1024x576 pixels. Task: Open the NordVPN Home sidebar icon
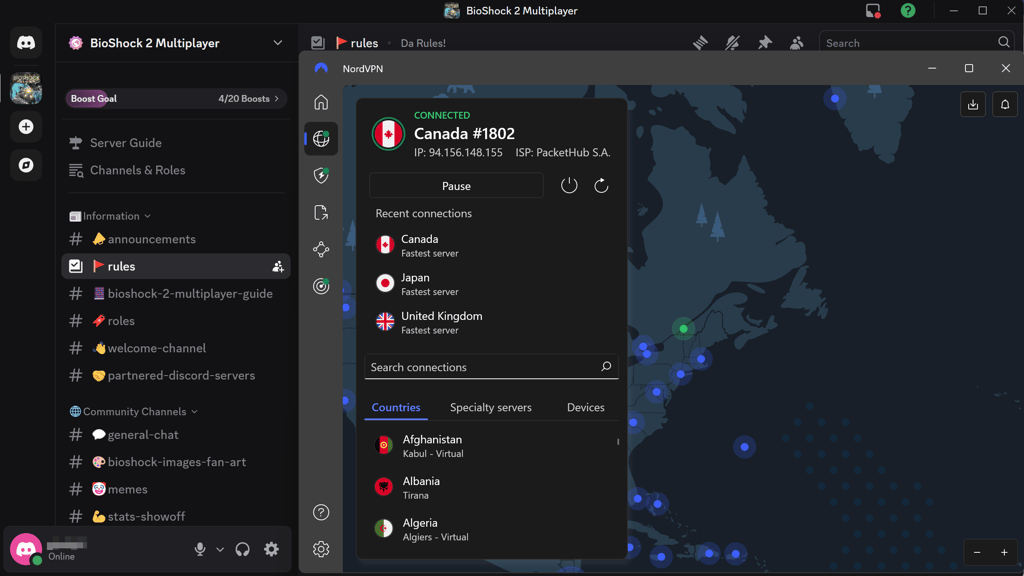click(x=321, y=103)
